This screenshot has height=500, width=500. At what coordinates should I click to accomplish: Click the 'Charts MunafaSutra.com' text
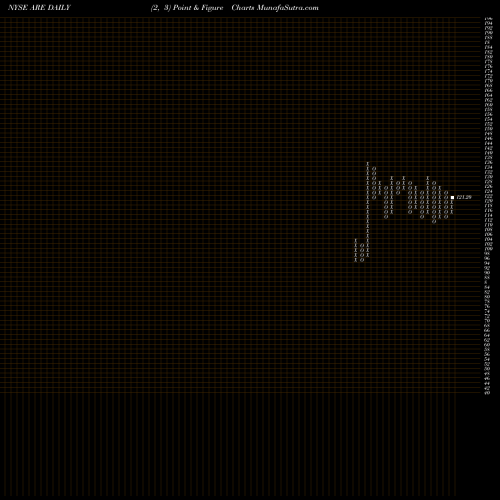tap(275, 8)
